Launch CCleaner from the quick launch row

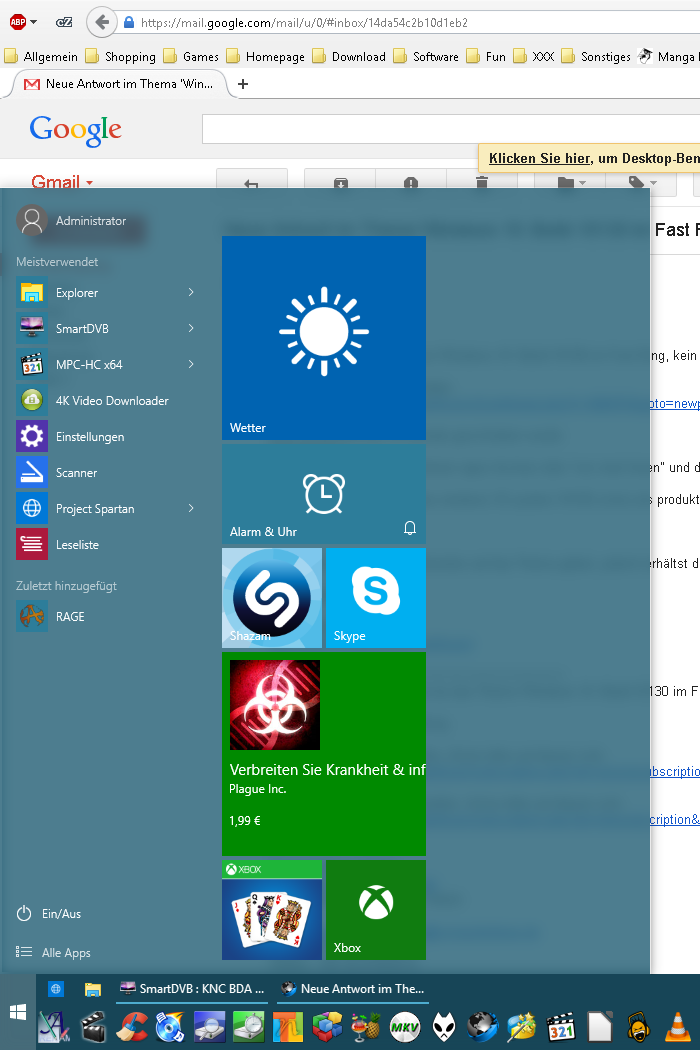click(132, 1027)
